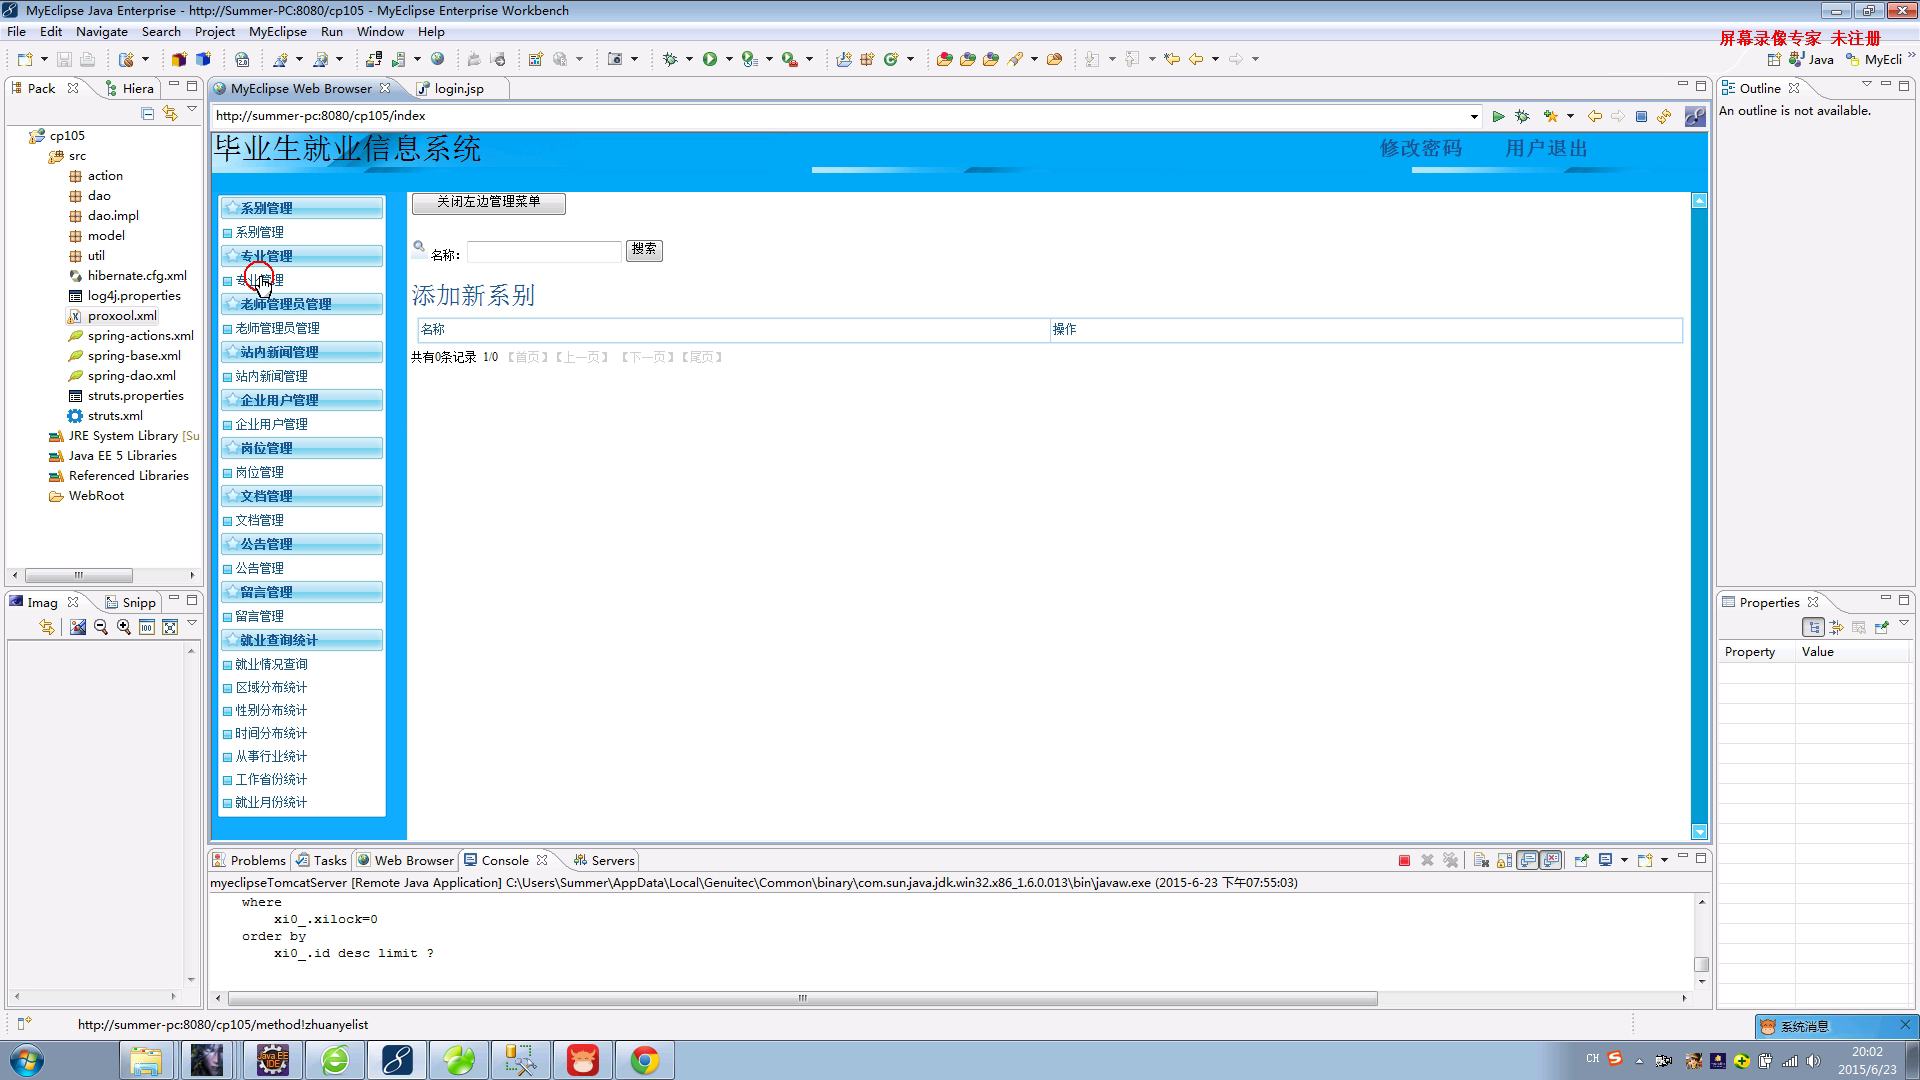Open Chrome from the Windows taskbar
1920x1080 pixels.
point(645,1060)
